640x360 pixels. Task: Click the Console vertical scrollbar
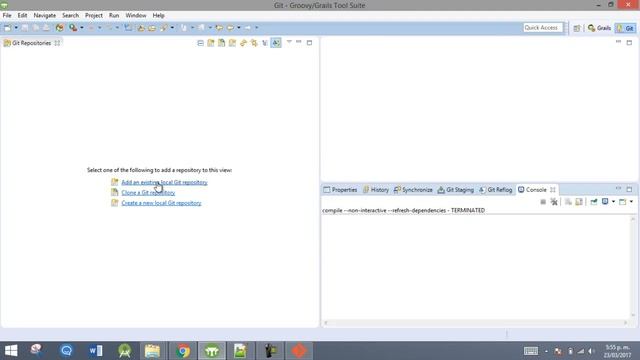pos(633,267)
